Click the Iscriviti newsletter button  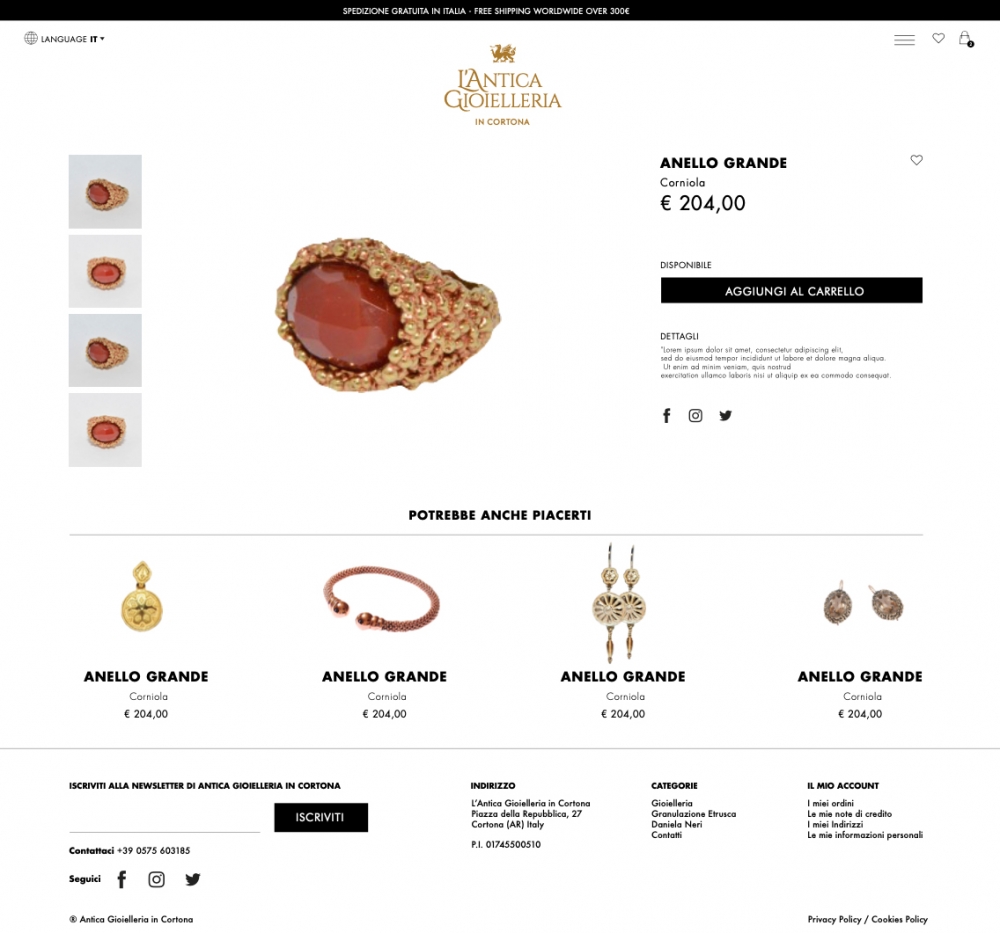pyautogui.click(x=321, y=818)
